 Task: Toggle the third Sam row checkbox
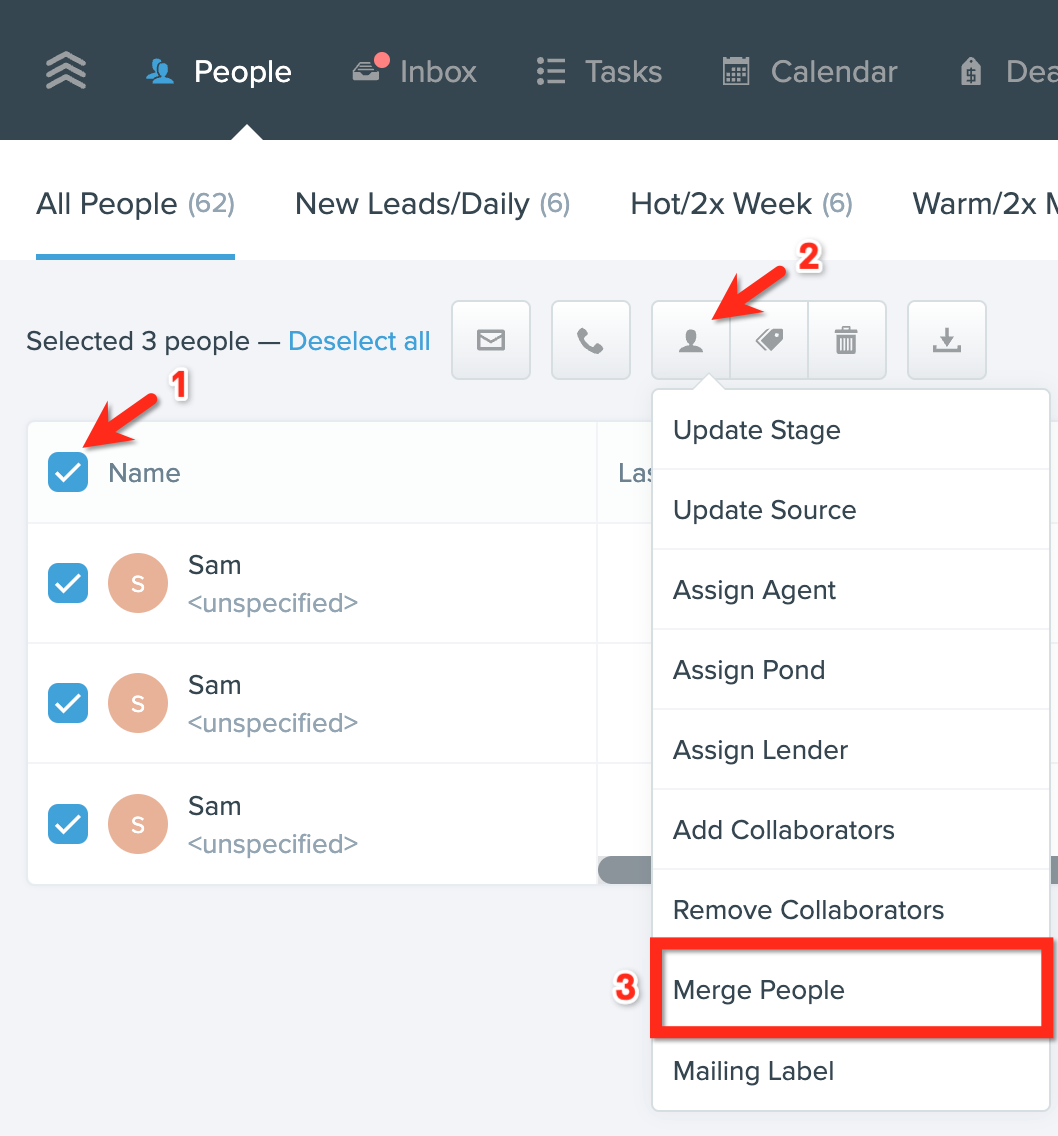pyautogui.click(x=67, y=824)
